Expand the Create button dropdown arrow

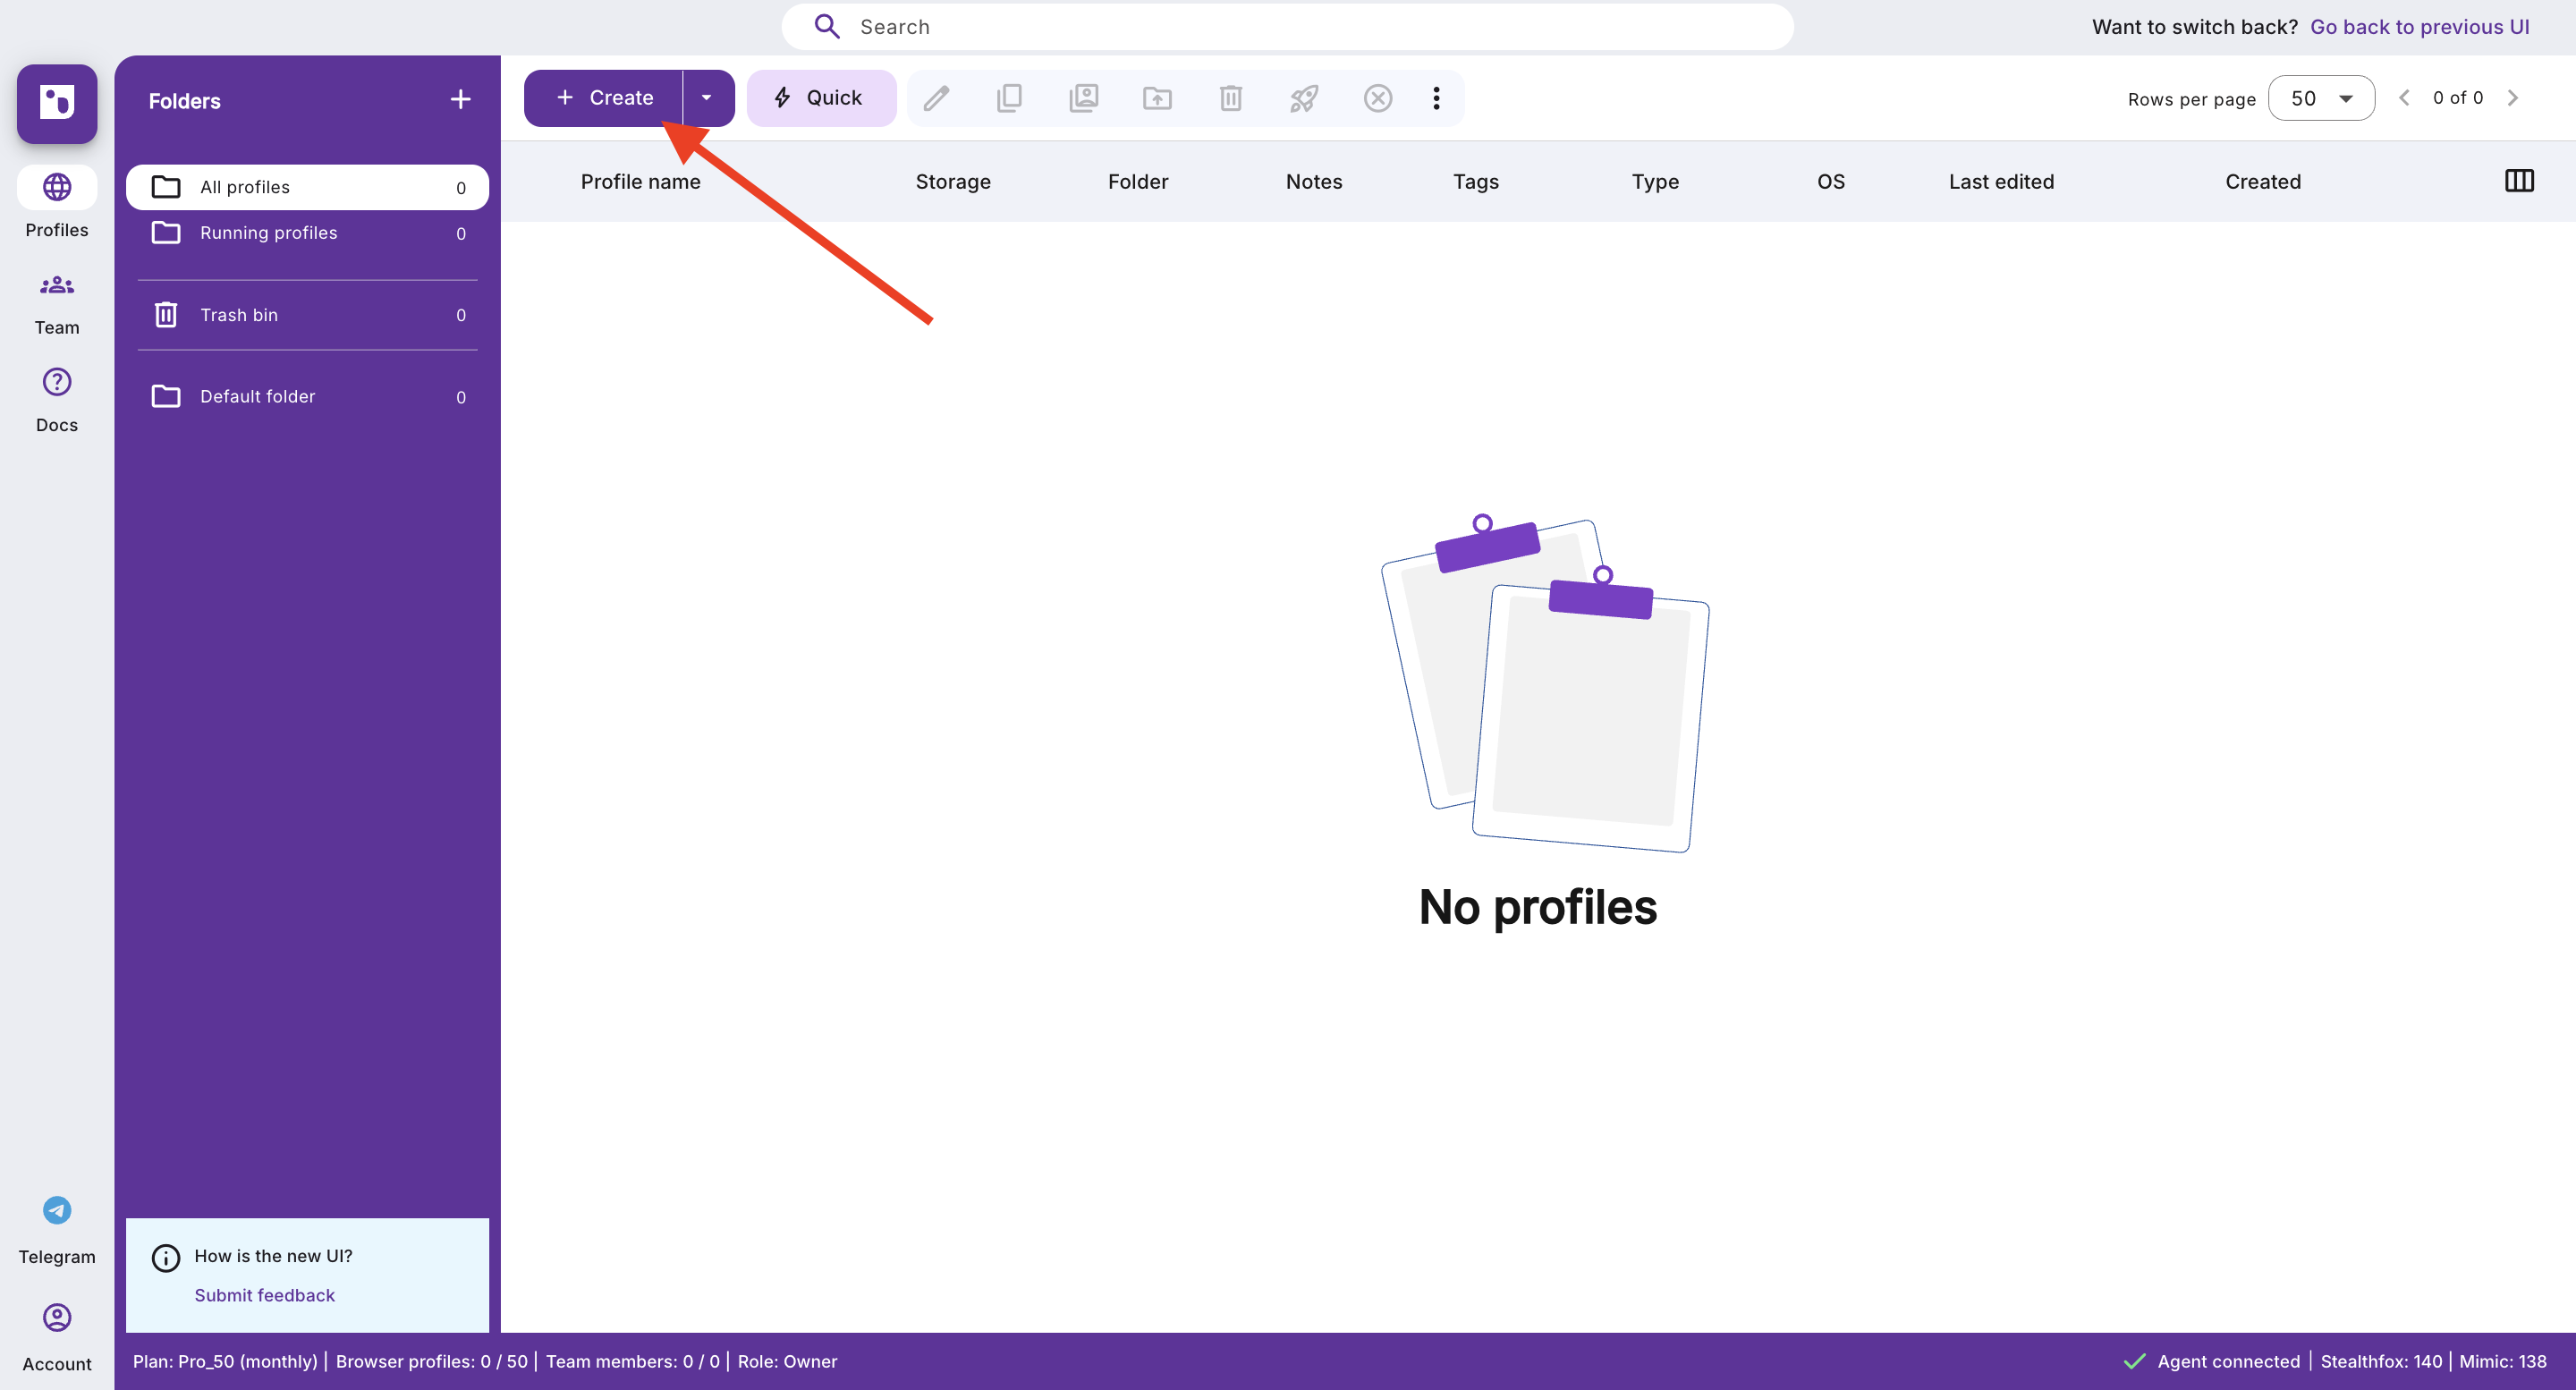click(x=707, y=98)
